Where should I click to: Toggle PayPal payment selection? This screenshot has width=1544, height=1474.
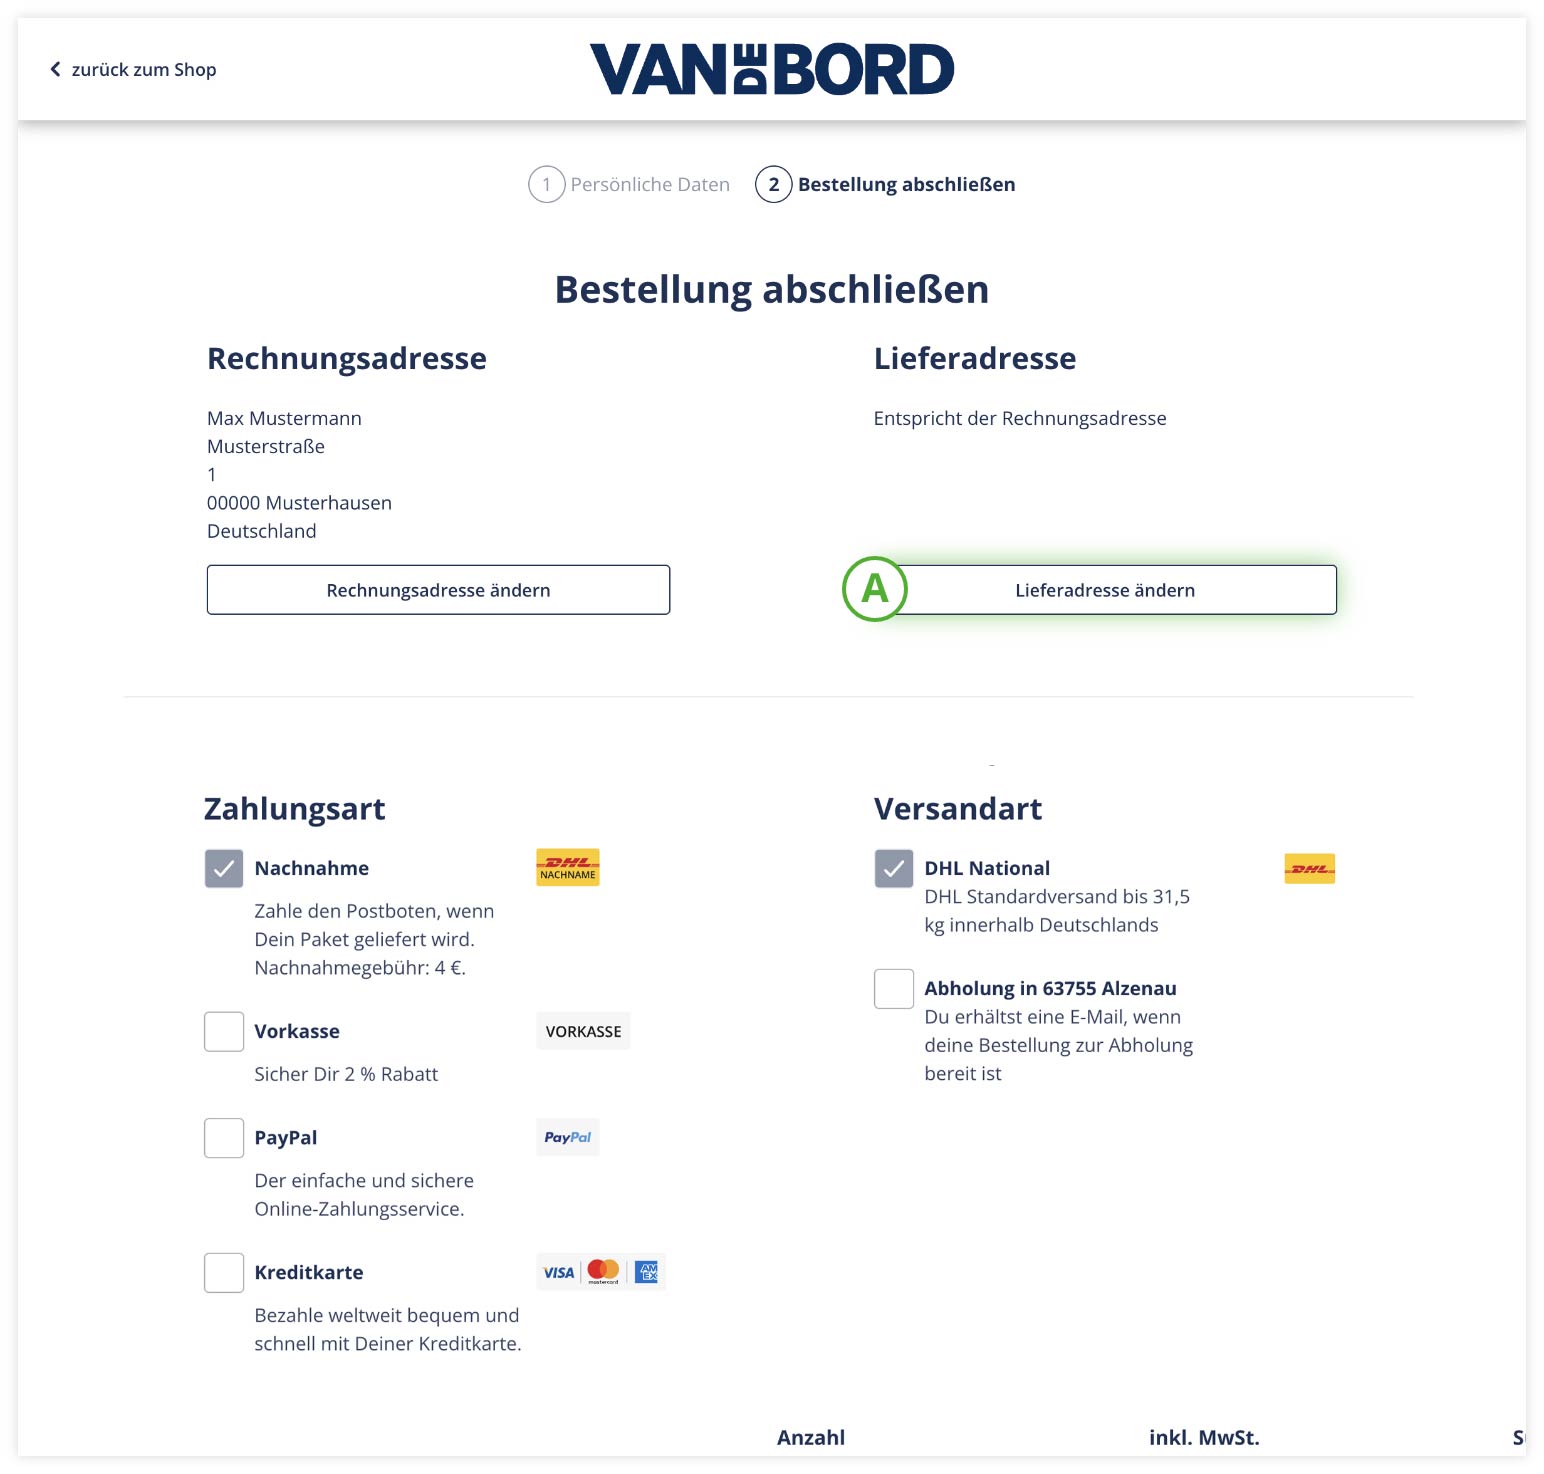(223, 1137)
